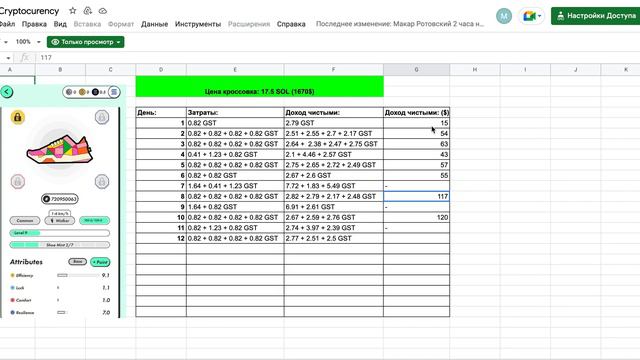Open the name box dropdown arrow
Viewport: 640px width, 360px height.
point(8,58)
